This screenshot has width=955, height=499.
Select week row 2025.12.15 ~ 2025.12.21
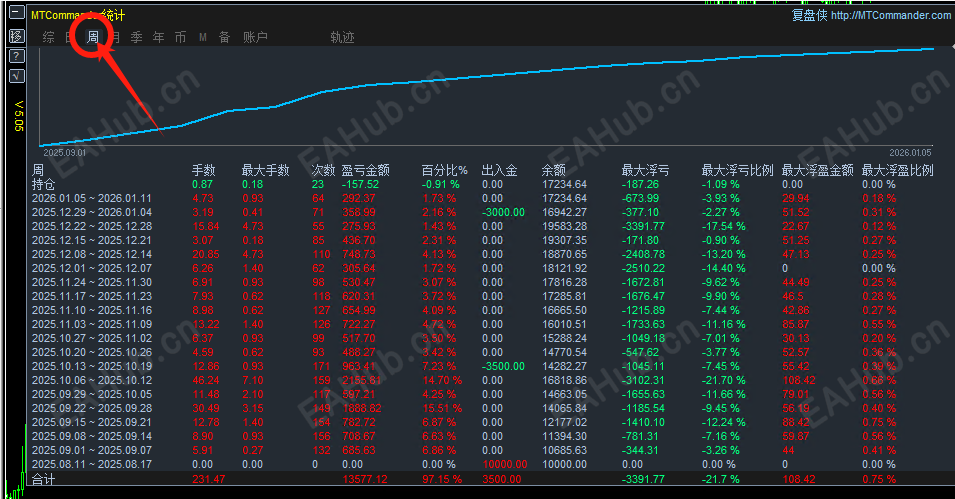(92, 240)
